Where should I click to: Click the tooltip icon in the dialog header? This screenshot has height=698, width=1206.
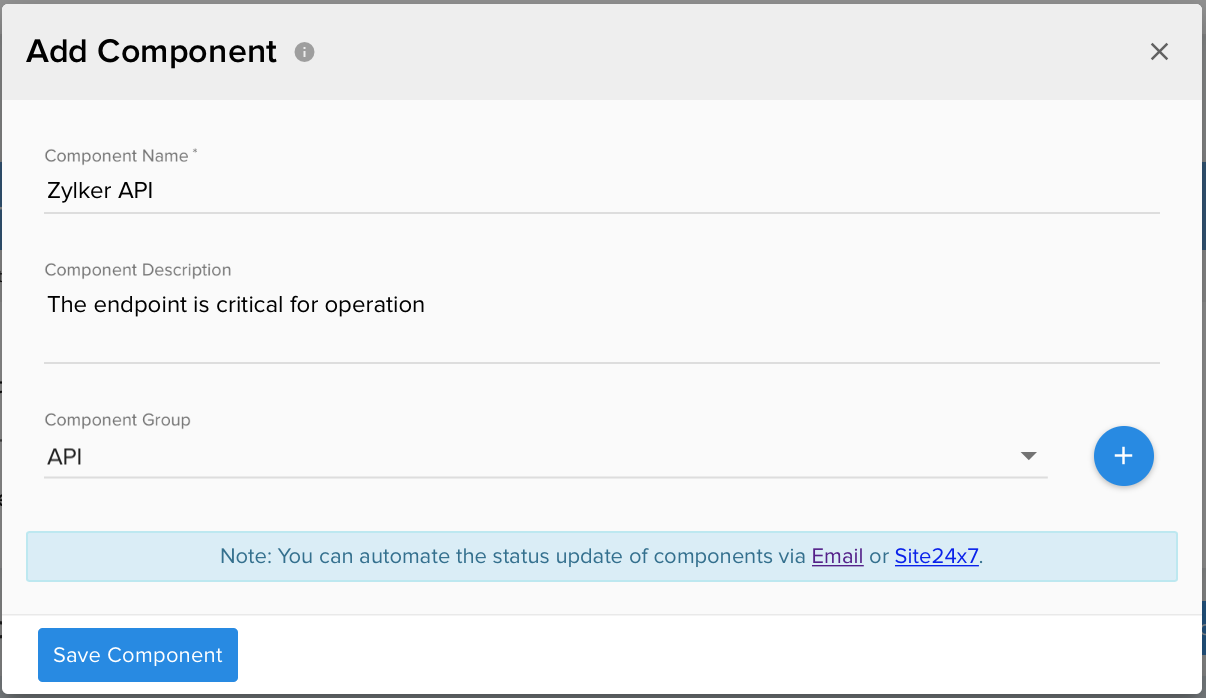click(x=304, y=50)
